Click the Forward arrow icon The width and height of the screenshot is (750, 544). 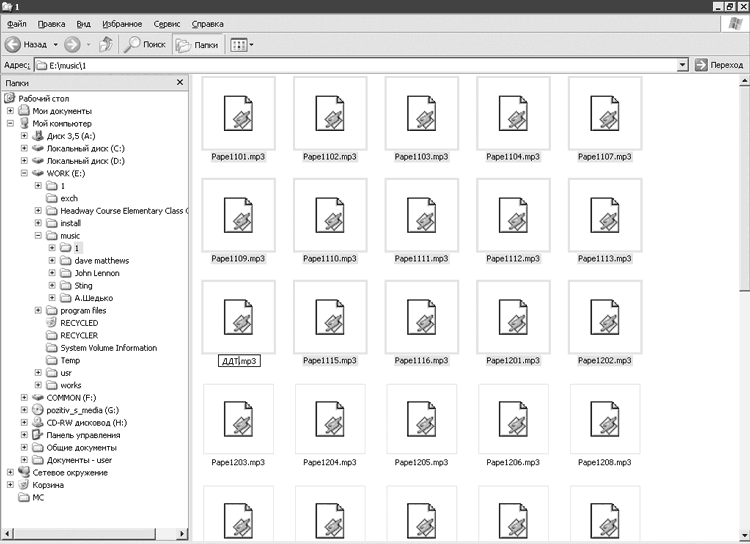tap(72, 45)
